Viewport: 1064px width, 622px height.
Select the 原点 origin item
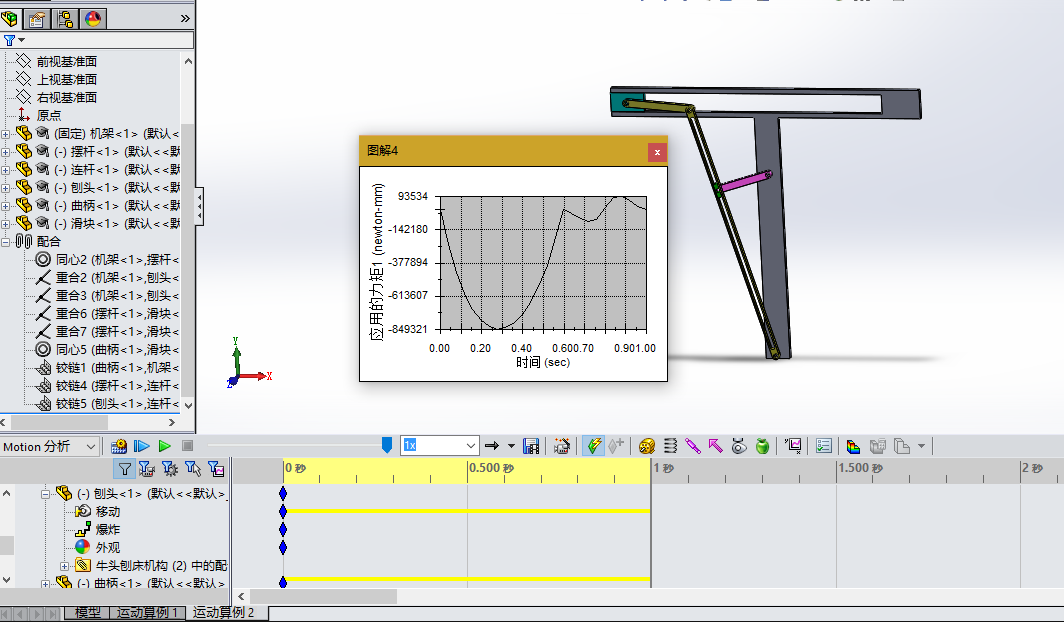click(x=49, y=115)
